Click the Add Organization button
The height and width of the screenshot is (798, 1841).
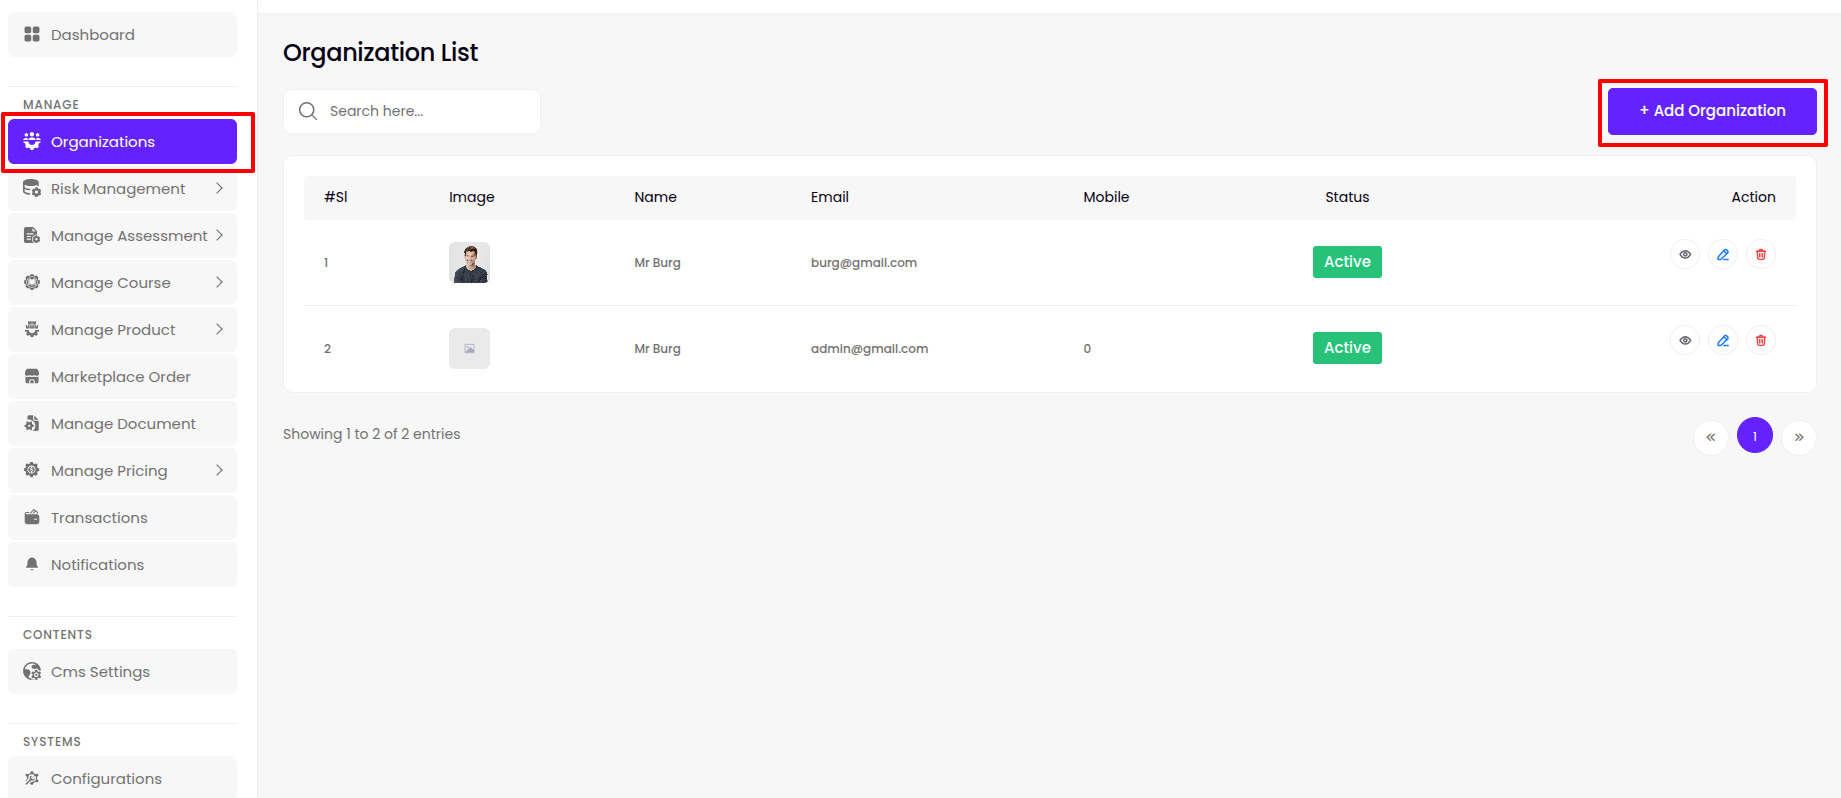click(1711, 111)
